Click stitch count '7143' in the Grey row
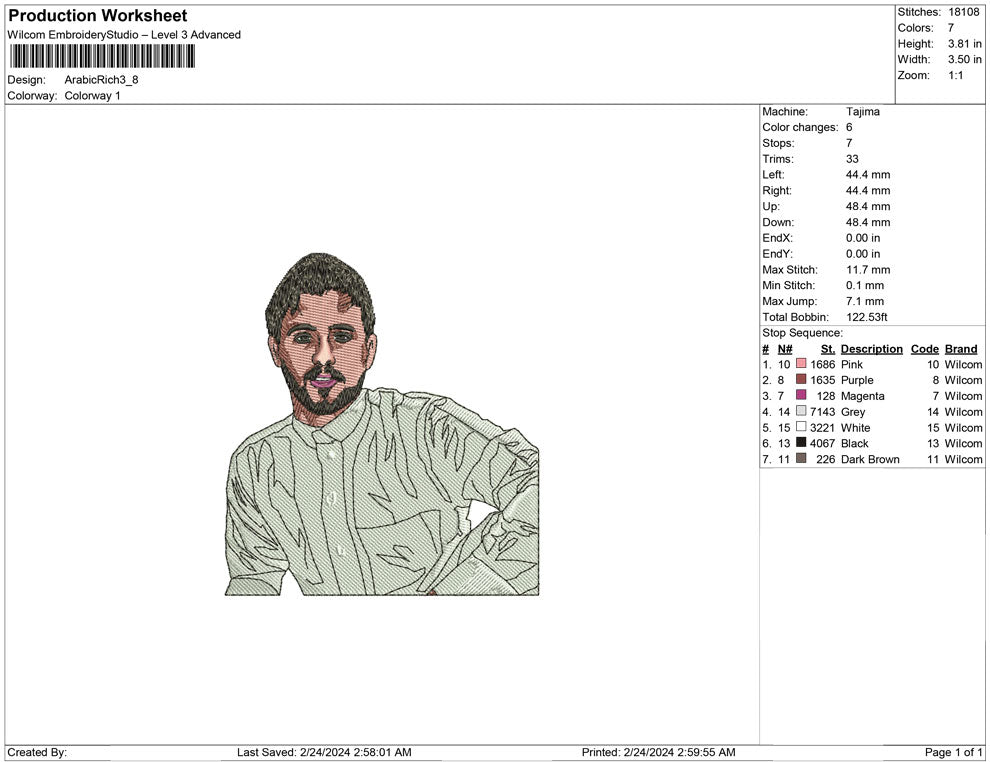990x762 pixels. coord(822,412)
